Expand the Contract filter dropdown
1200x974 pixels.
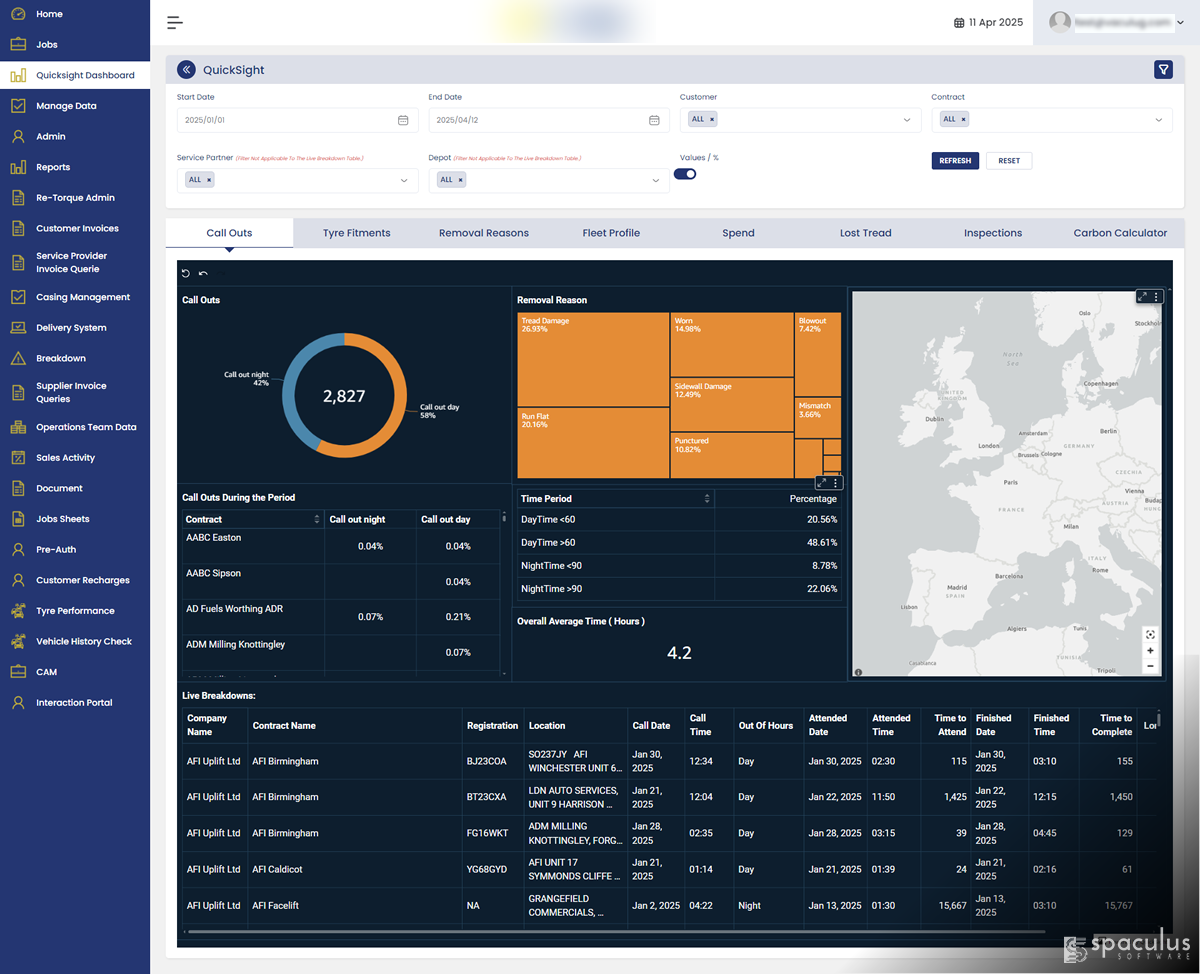(x=1159, y=120)
